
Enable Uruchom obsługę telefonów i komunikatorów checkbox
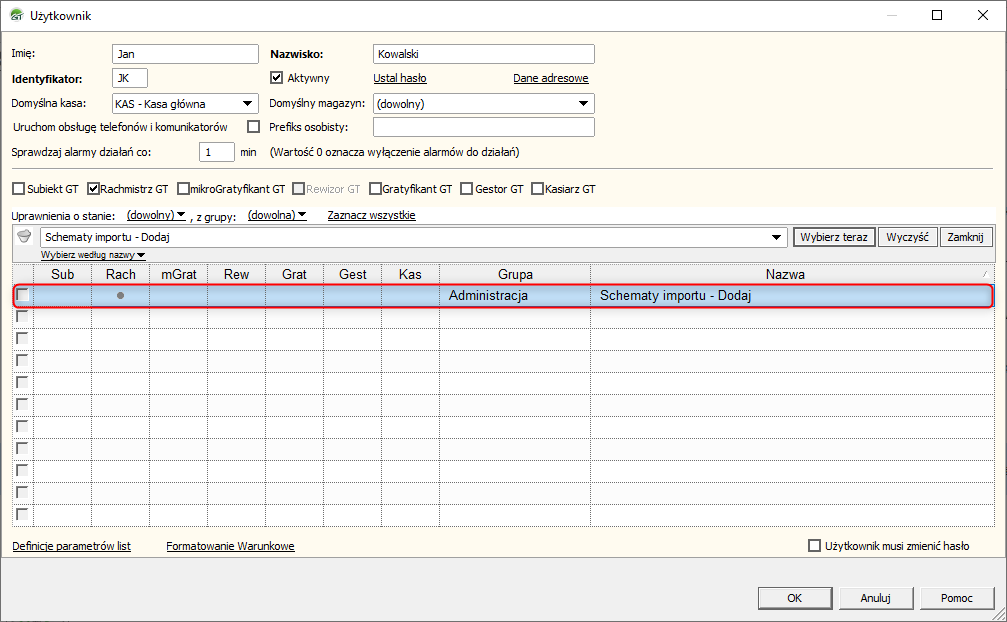click(254, 126)
